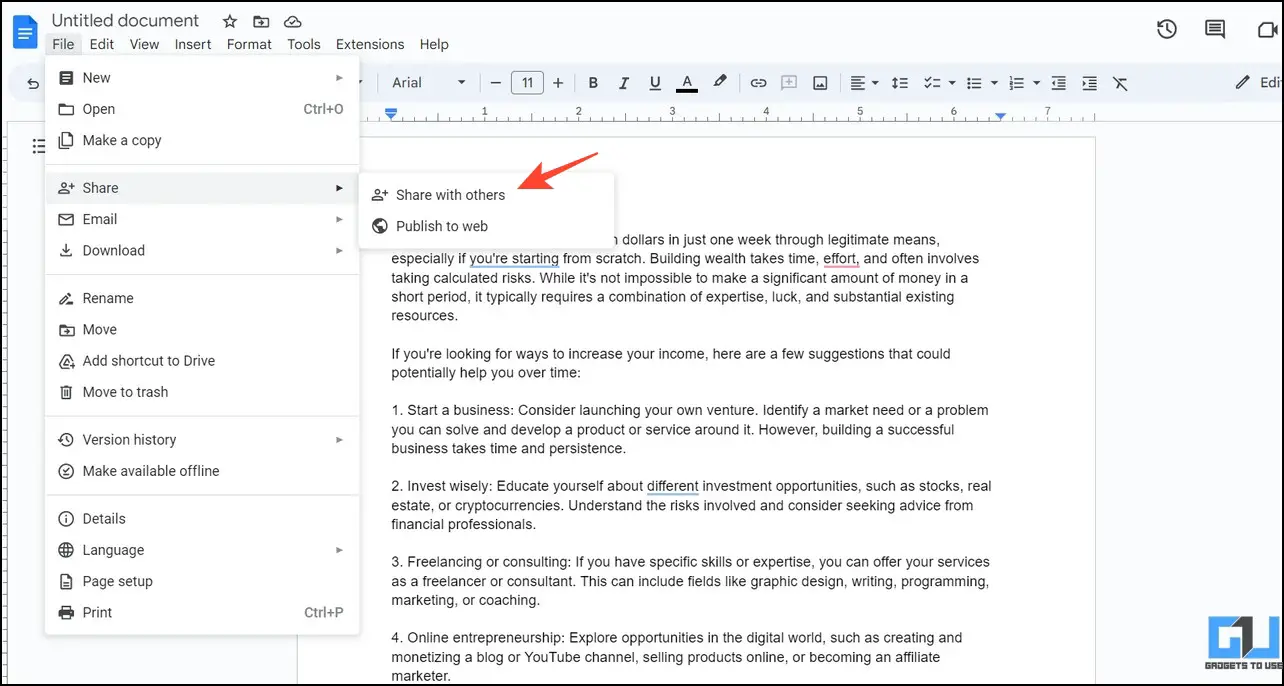
Task: Open the bulleted list options arrow
Action: [994, 83]
